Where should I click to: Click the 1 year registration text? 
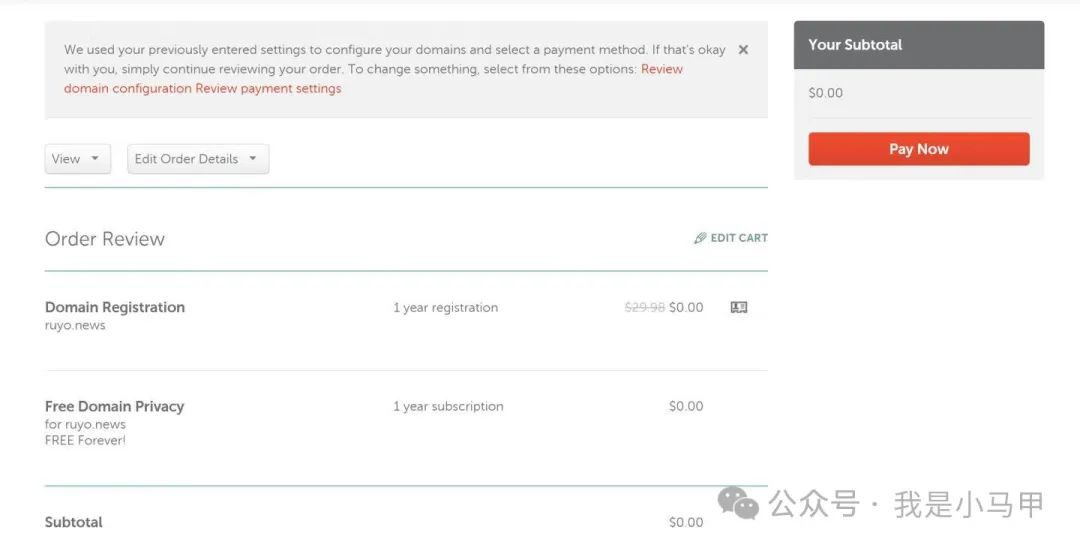pyautogui.click(x=446, y=308)
